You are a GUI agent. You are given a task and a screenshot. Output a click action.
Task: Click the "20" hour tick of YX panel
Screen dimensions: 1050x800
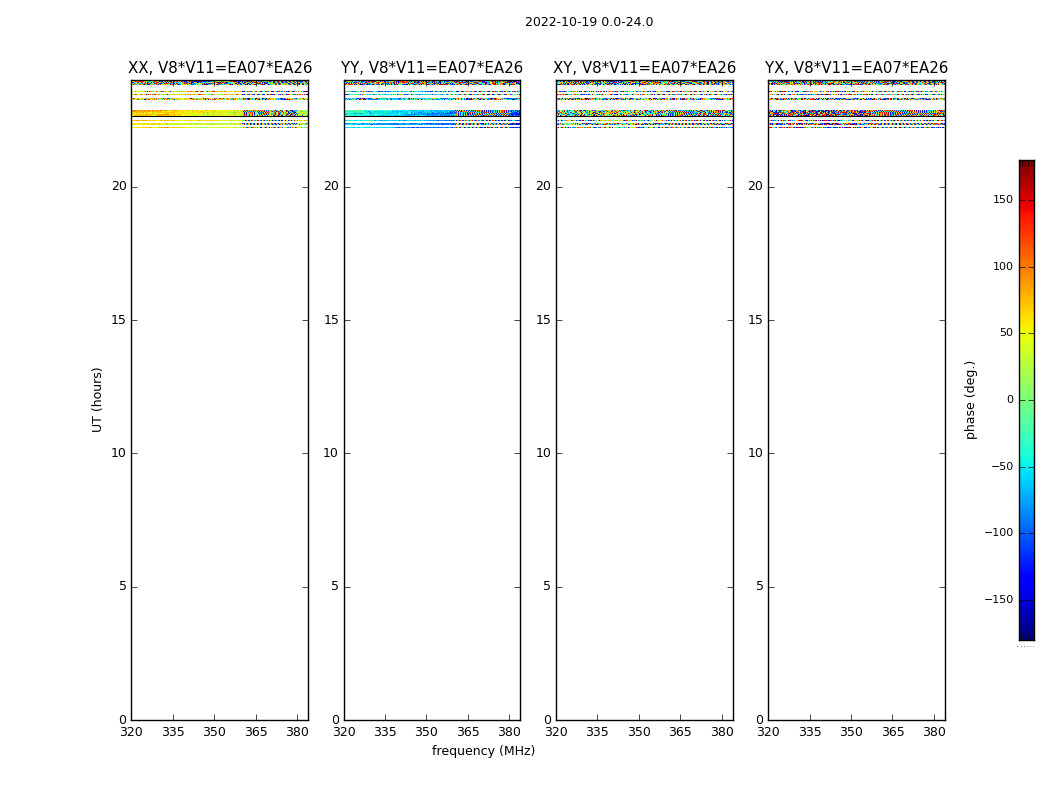tap(756, 186)
